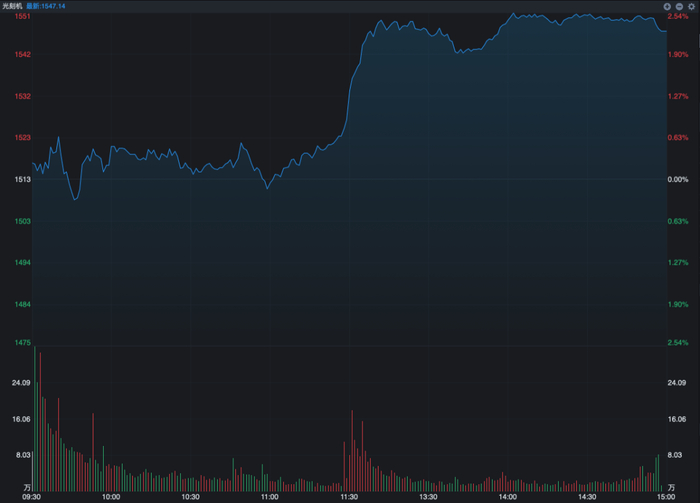Image resolution: width=700 pixels, height=503 pixels.
Task: Click the 万 volume unit label at left
Action: coord(27,487)
